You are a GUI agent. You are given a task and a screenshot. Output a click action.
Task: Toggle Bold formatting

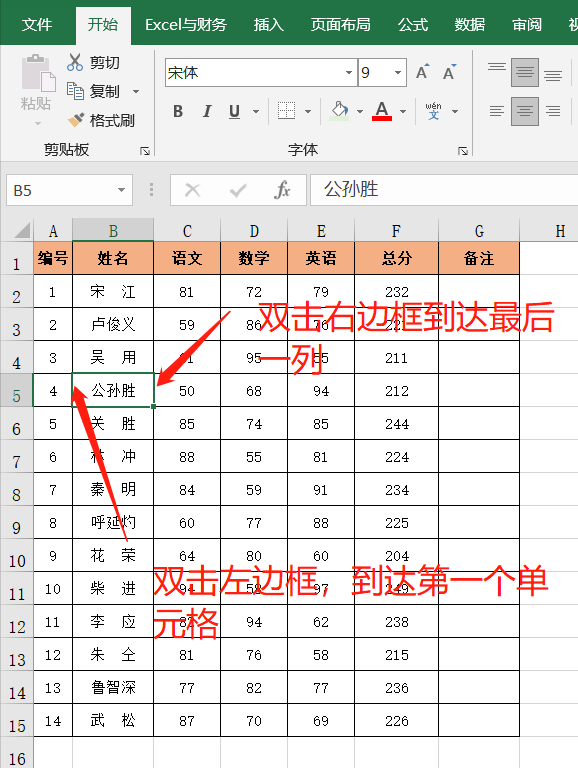[x=178, y=112]
